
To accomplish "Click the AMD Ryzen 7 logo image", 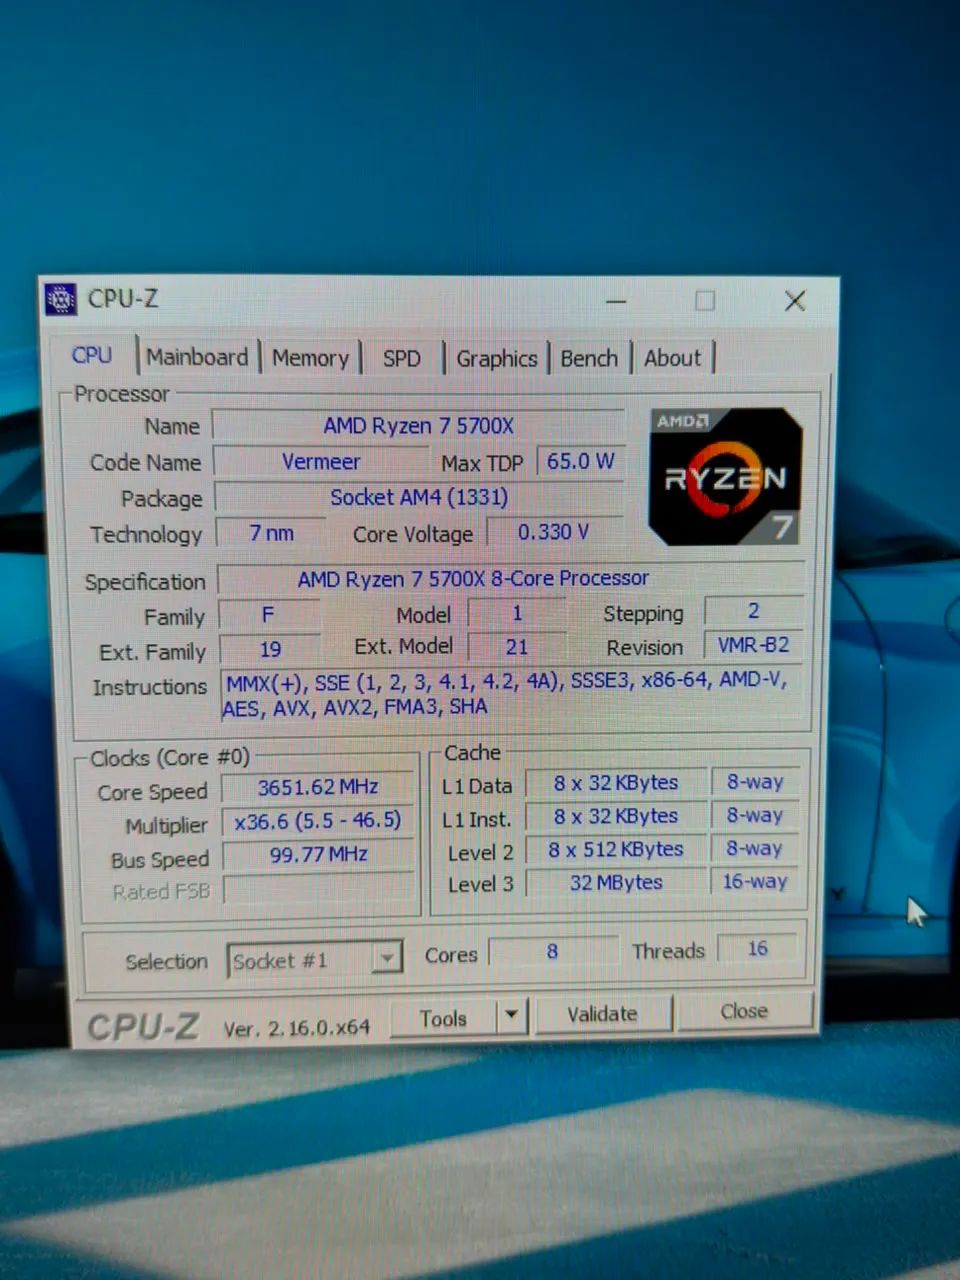I will [x=726, y=476].
